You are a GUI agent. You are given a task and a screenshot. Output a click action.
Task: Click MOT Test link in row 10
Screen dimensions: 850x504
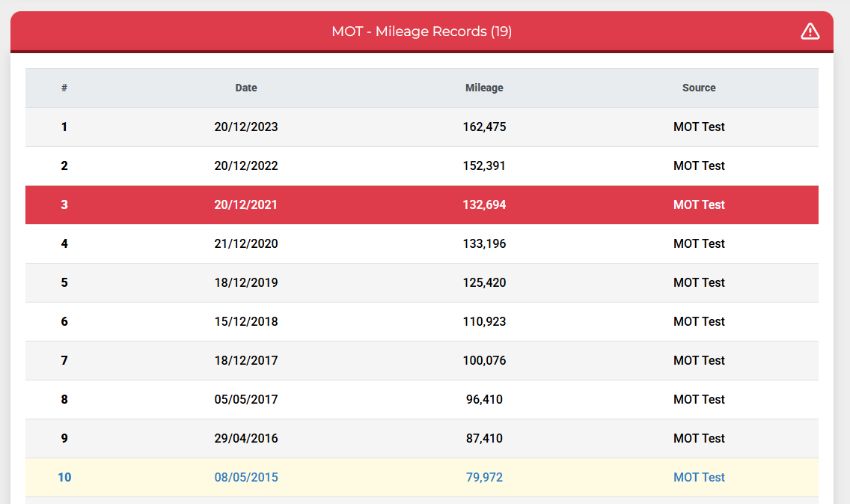pyautogui.click(x=699, y=477)
